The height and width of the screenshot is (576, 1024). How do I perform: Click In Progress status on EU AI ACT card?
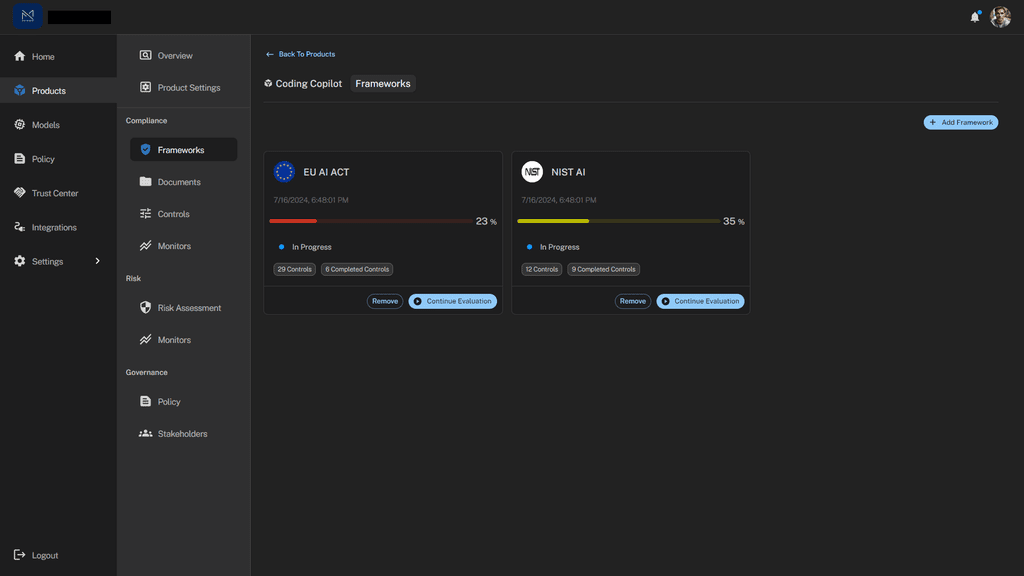(312, 247)
